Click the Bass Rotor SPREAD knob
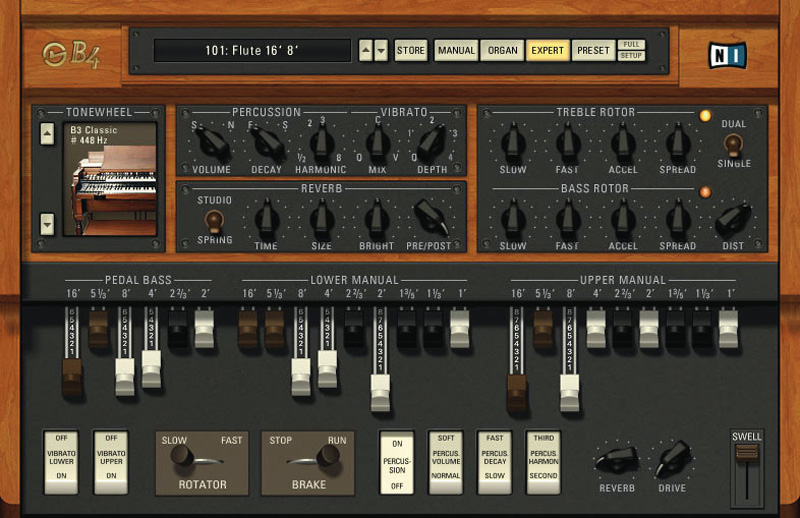The image size is (800, 518). (678, 218)
